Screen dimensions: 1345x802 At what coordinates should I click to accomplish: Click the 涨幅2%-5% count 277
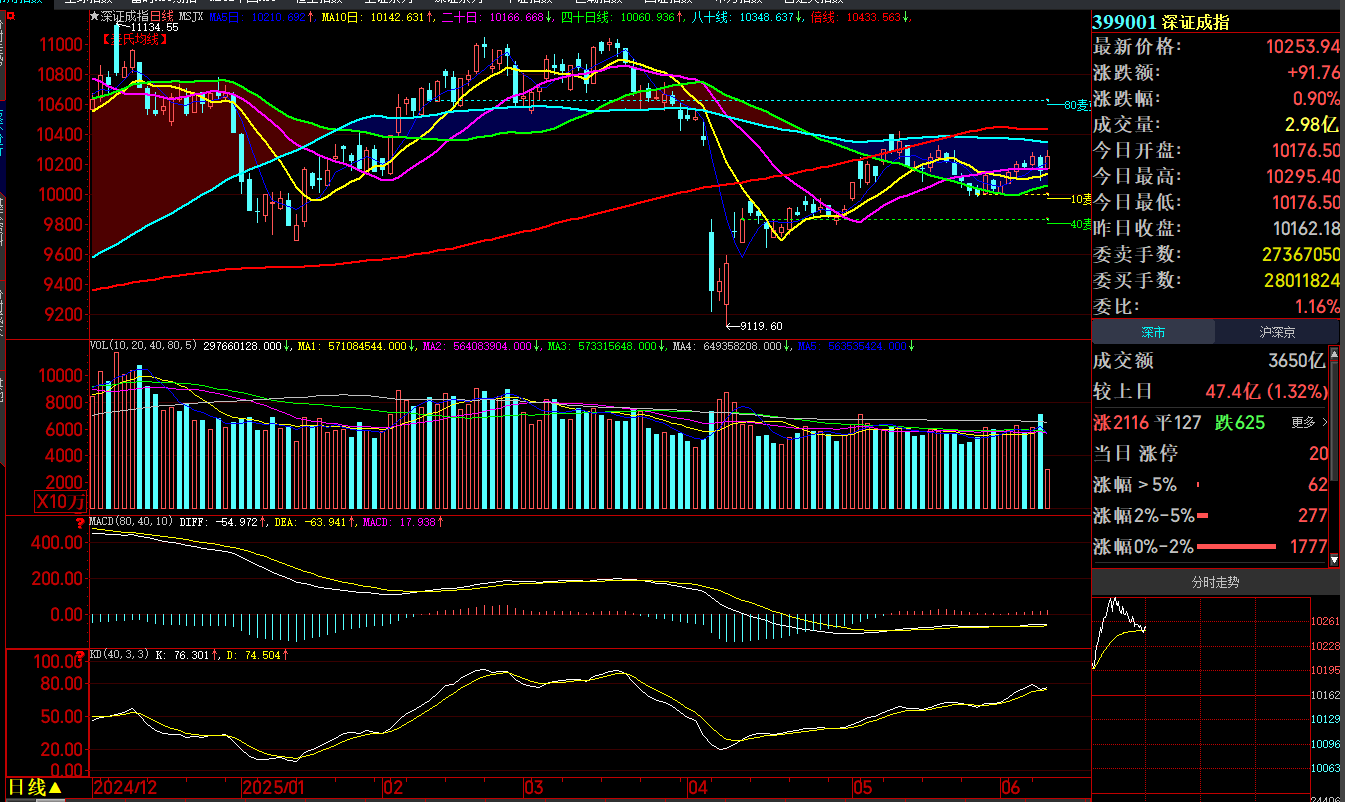pos(1314,516)
